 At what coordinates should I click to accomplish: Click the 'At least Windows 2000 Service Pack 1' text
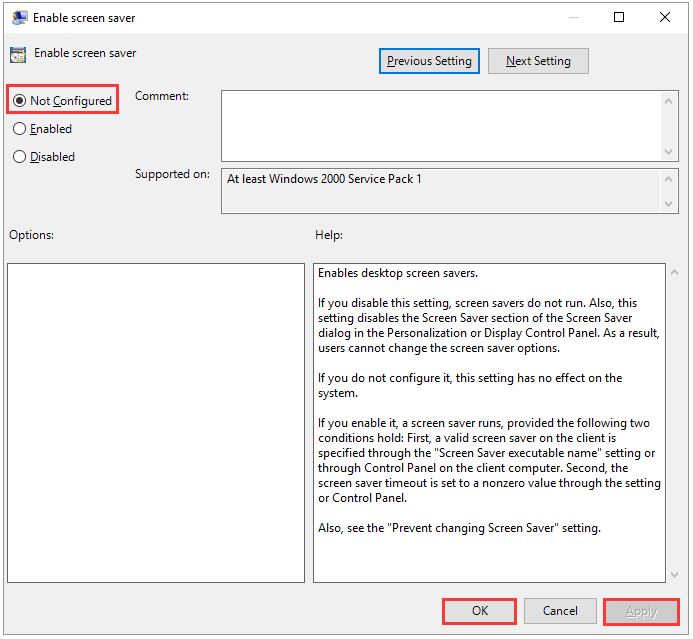(x=324, y=179)
